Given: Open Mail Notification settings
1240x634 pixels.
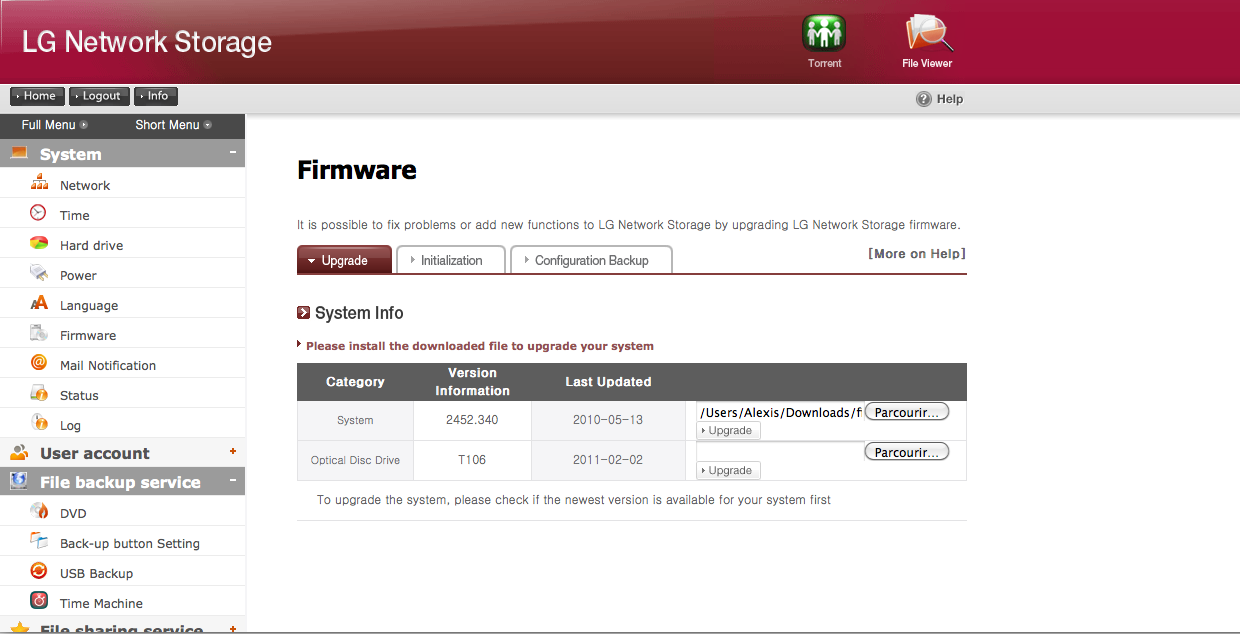Looking at the screenshot, I should pos(108,365).
